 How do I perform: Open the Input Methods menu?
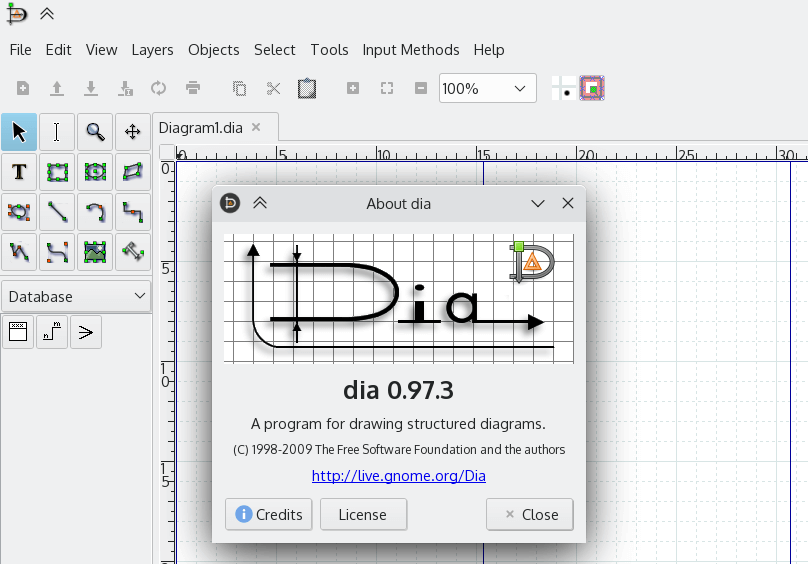pyautogui.click(x=411, y=50)
